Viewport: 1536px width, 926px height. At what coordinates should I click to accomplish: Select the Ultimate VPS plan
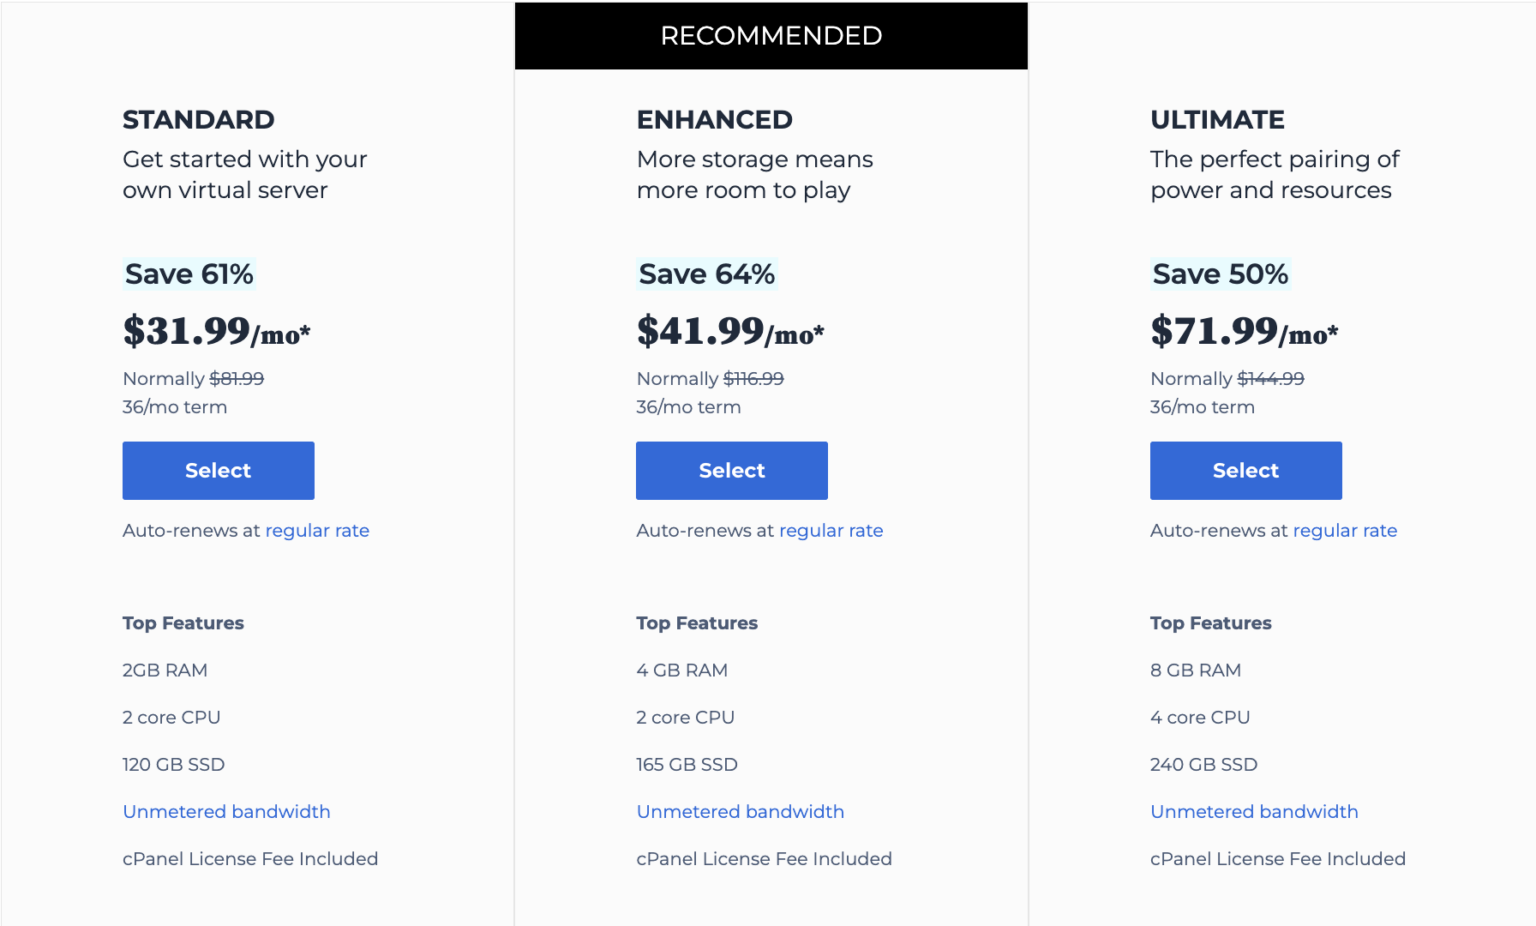(x=1245, y=470)
